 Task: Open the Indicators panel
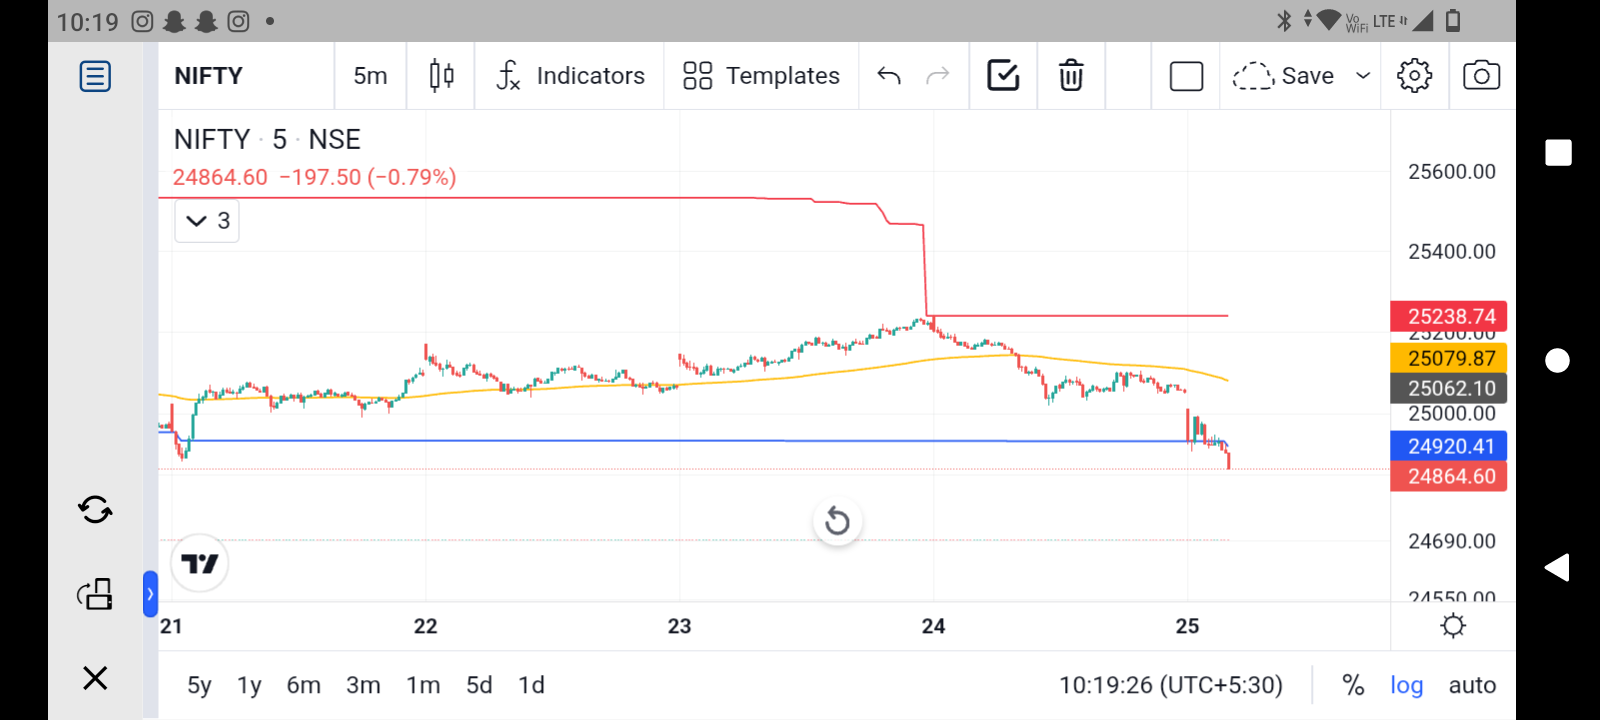pyautogui.click(x=571, y=76)
